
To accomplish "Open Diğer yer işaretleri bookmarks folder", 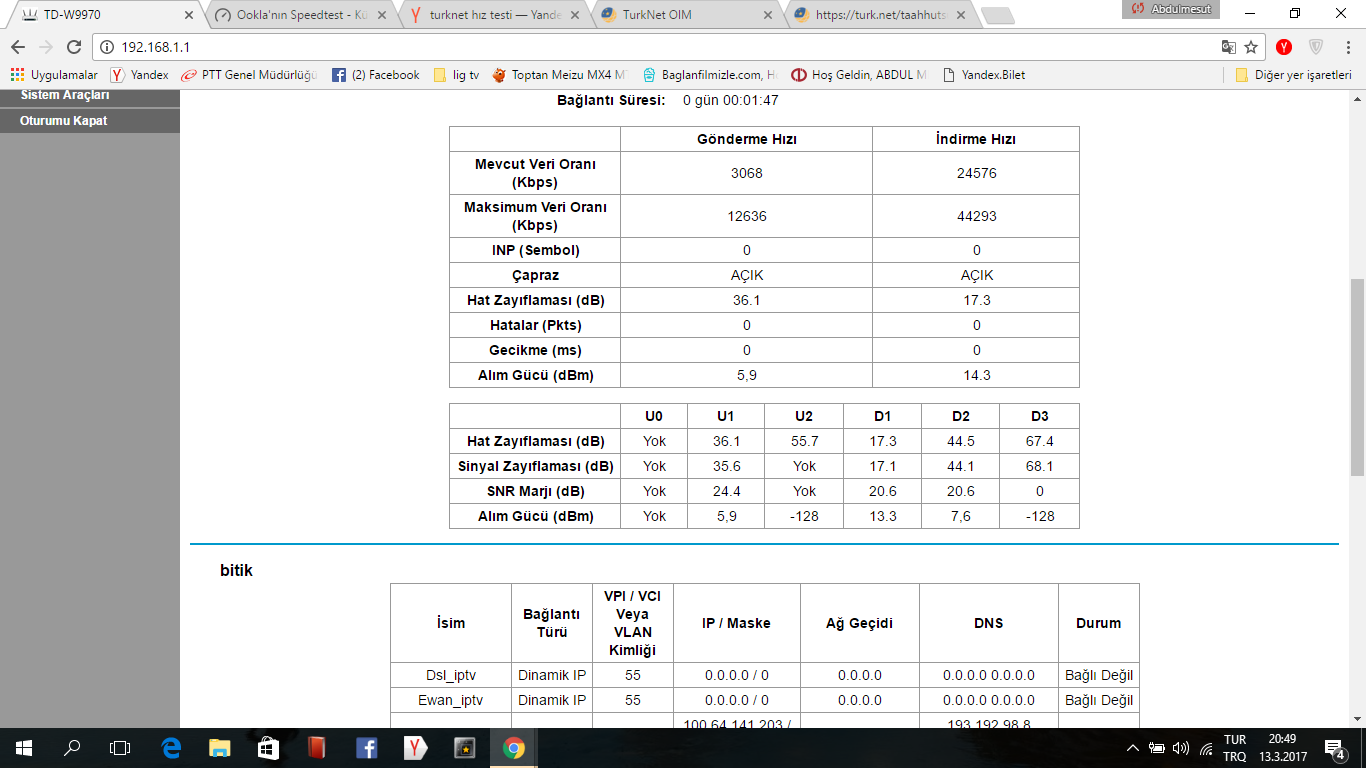I will (1294, 75).
